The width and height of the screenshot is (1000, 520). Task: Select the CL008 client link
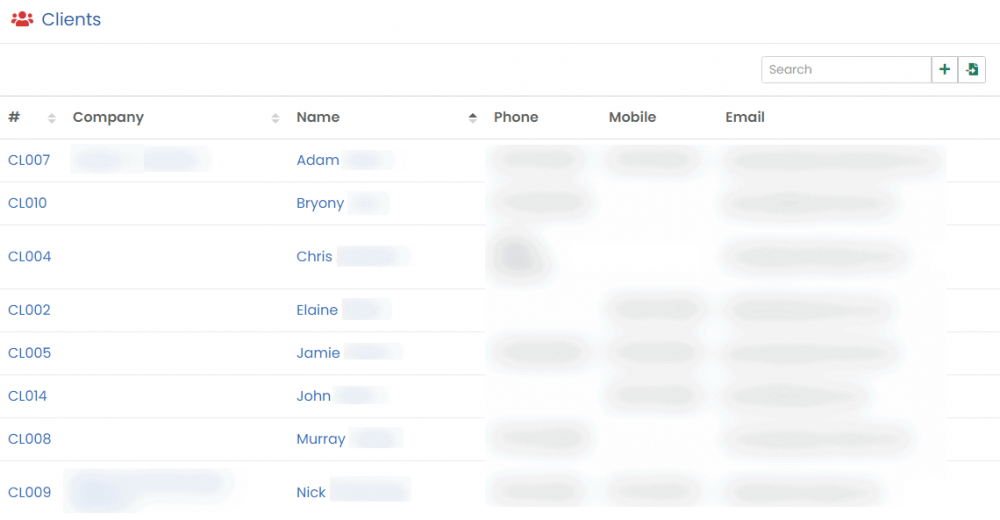(x=29, y=439)
